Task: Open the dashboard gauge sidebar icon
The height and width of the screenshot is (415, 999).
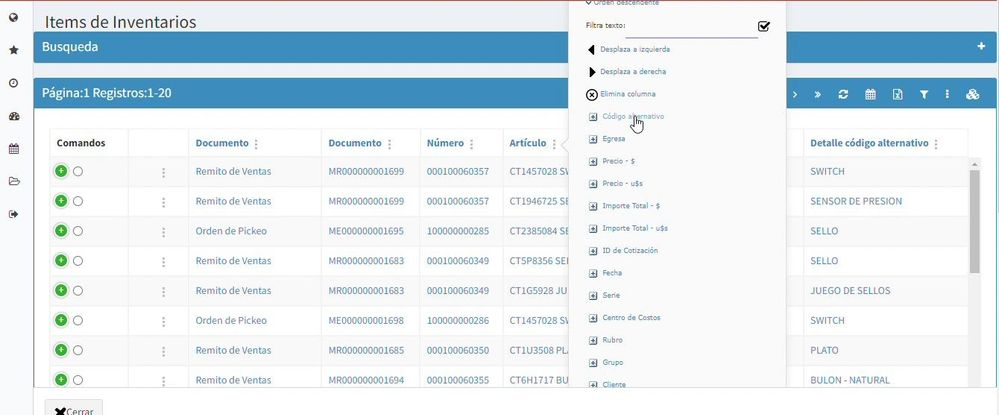Action: [x=13, y=116]
